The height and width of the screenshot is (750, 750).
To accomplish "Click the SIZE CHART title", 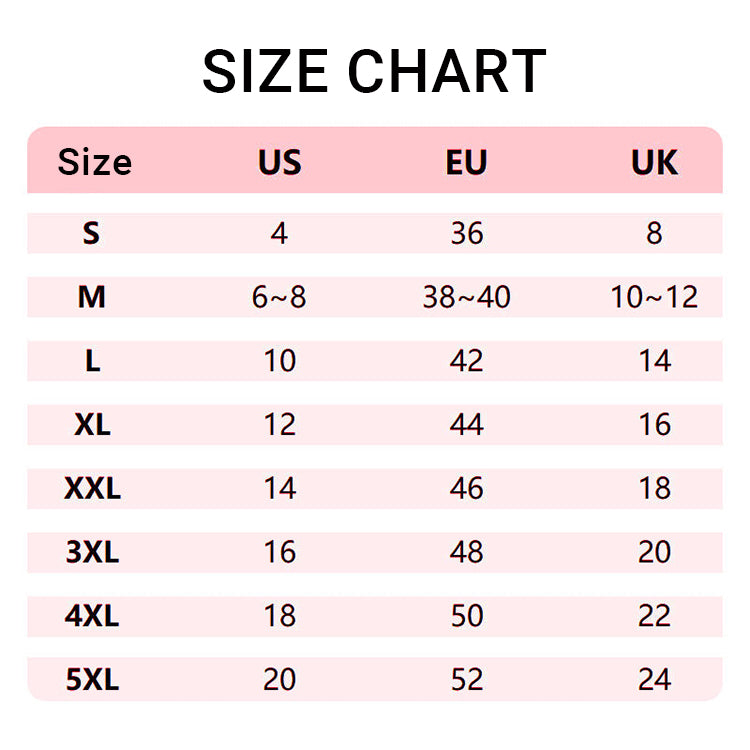I will tap(374, 72).
